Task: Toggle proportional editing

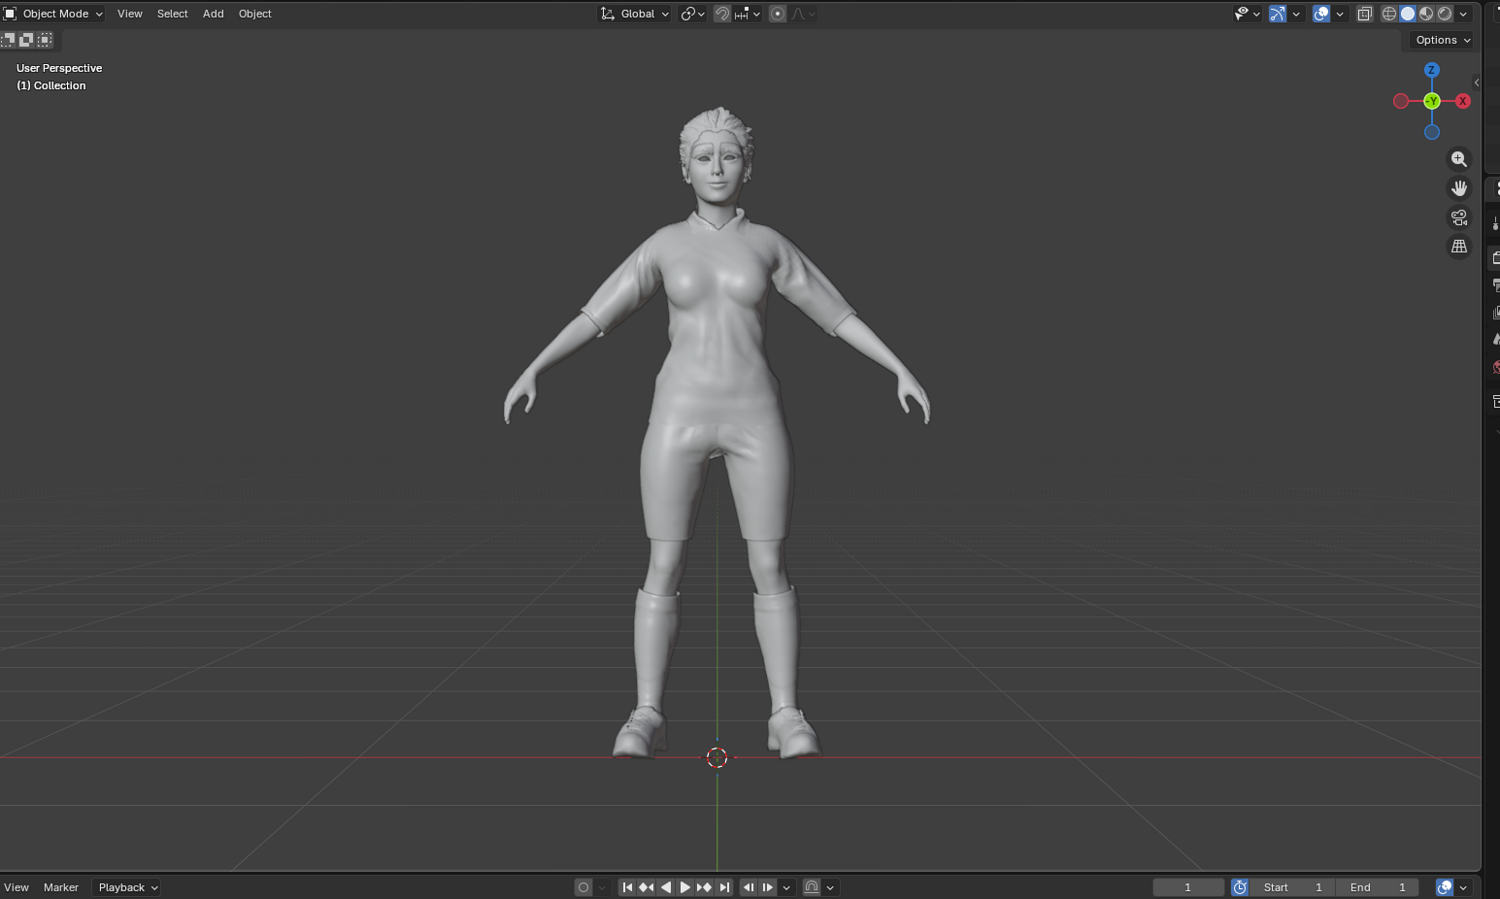Action: tap(777, 14)
